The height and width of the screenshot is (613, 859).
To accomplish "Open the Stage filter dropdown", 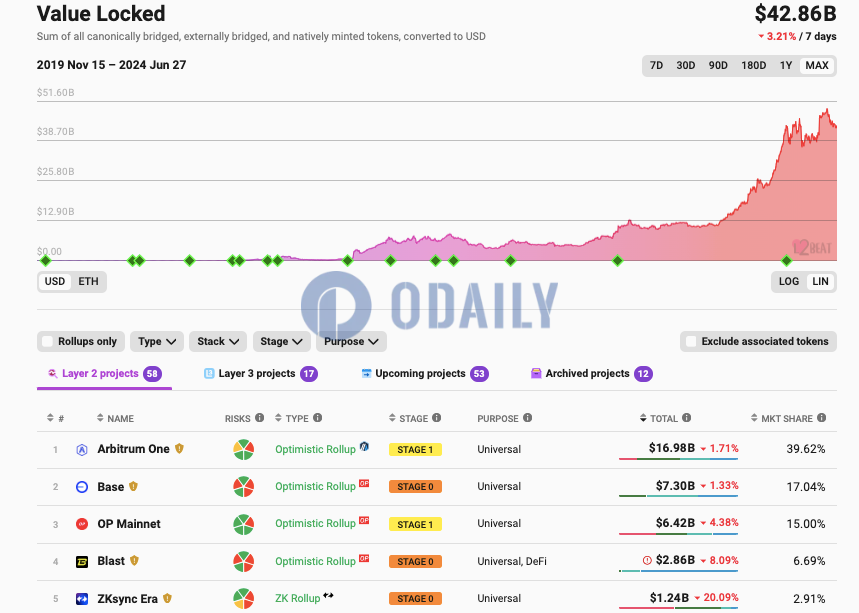I will click(282, 341).
